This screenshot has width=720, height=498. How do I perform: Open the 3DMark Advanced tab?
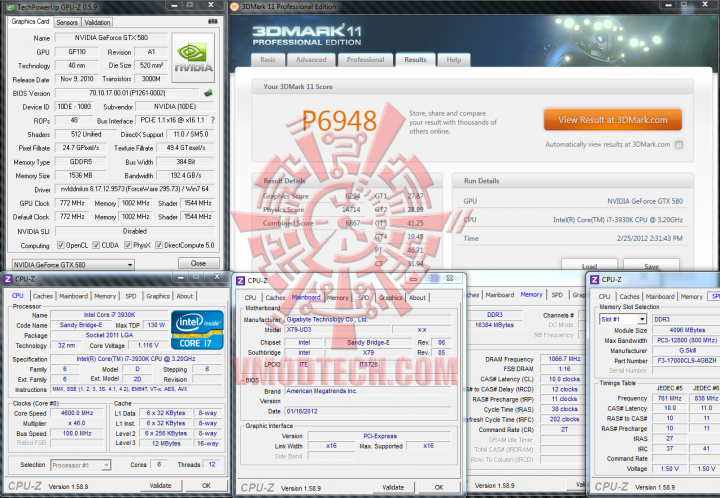pyautogui.click(x=311, y=60)
